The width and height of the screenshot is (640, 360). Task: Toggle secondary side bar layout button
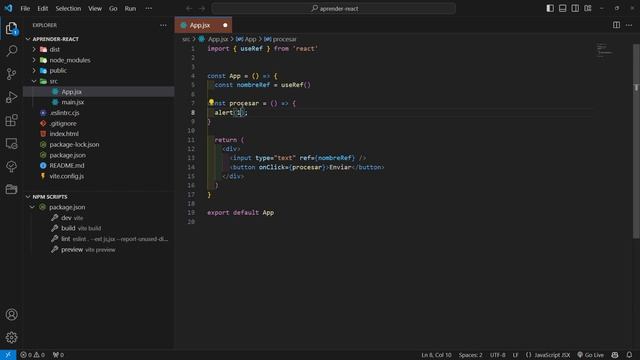[x=575, y=8]
